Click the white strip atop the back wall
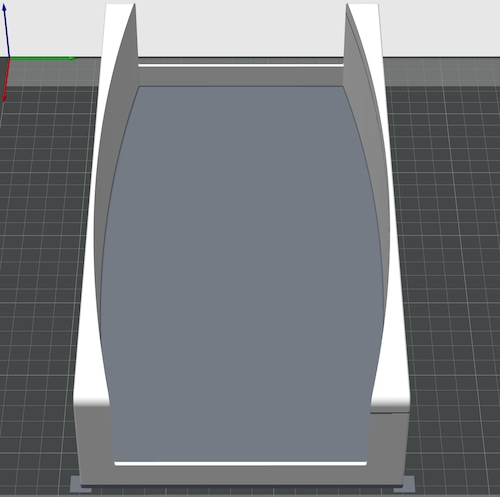This screenshot has width=500, height=497. (x=241, y=66)
